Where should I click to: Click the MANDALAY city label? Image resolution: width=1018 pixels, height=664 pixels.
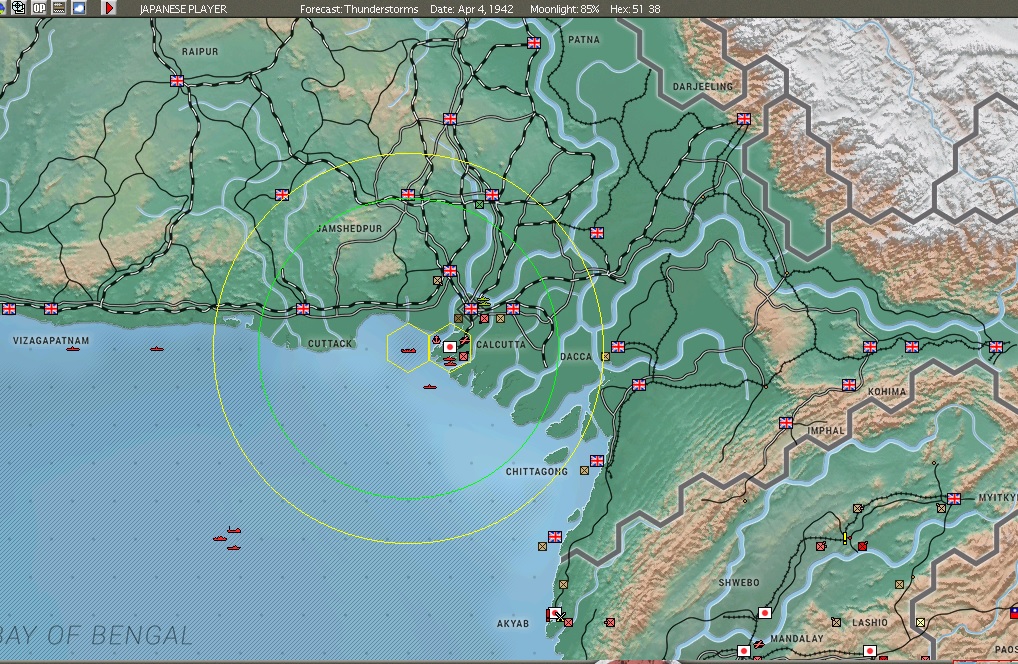tap(797, 639)
